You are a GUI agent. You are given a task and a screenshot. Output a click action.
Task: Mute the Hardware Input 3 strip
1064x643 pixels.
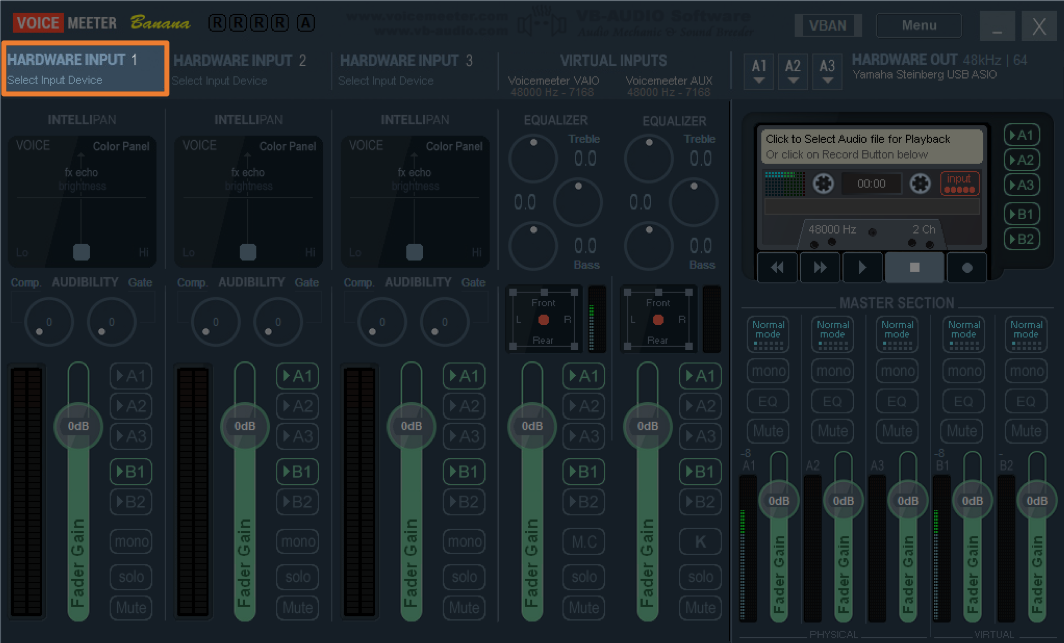coord(464,607)
